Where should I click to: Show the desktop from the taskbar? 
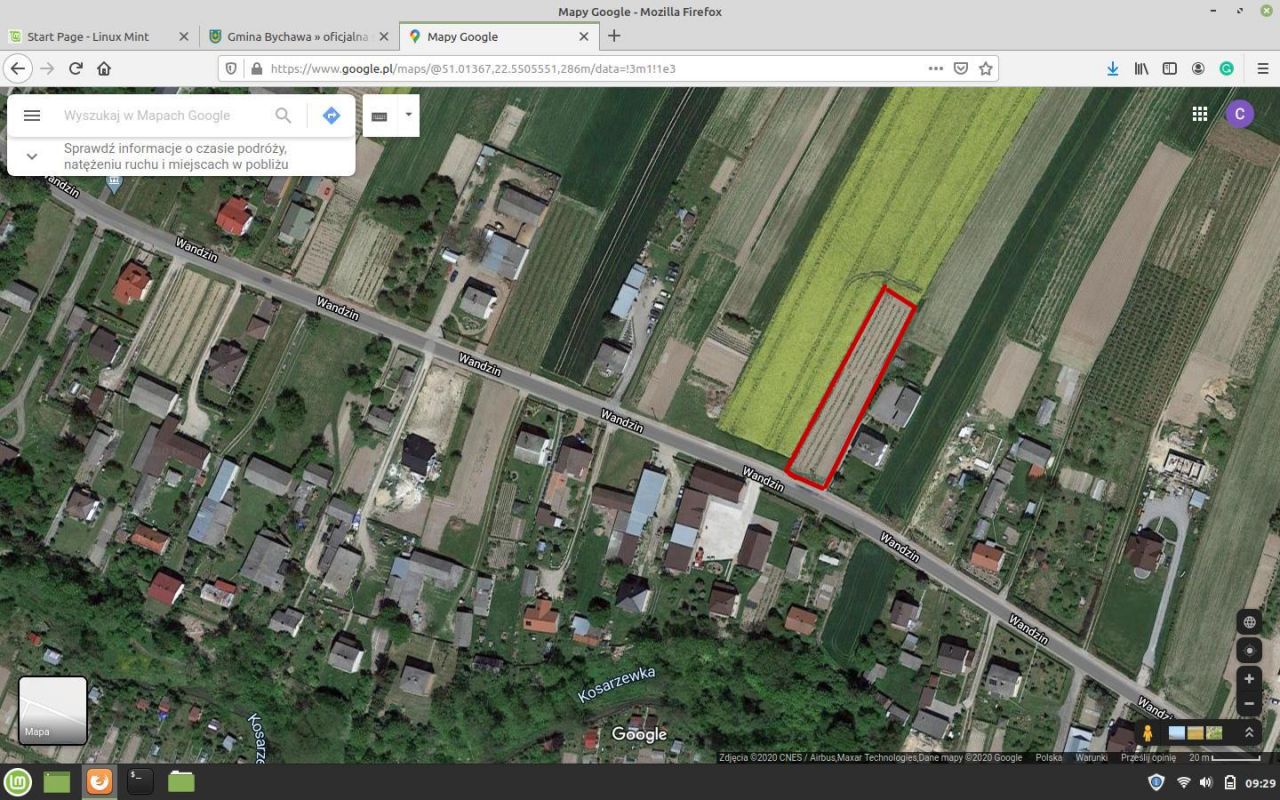(x=57, y=782)
